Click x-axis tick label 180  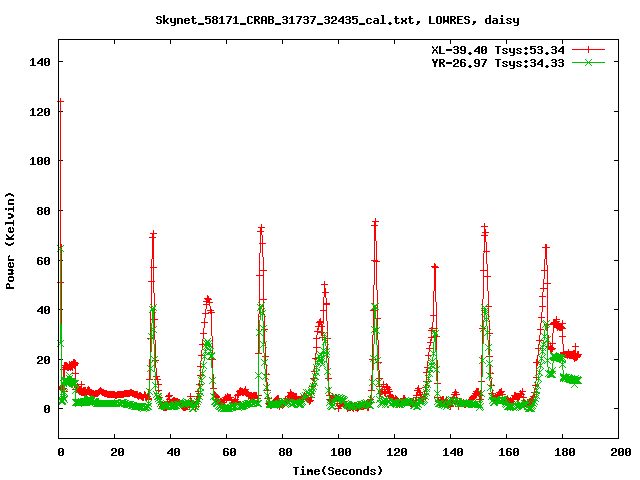[x=564, y=452]
